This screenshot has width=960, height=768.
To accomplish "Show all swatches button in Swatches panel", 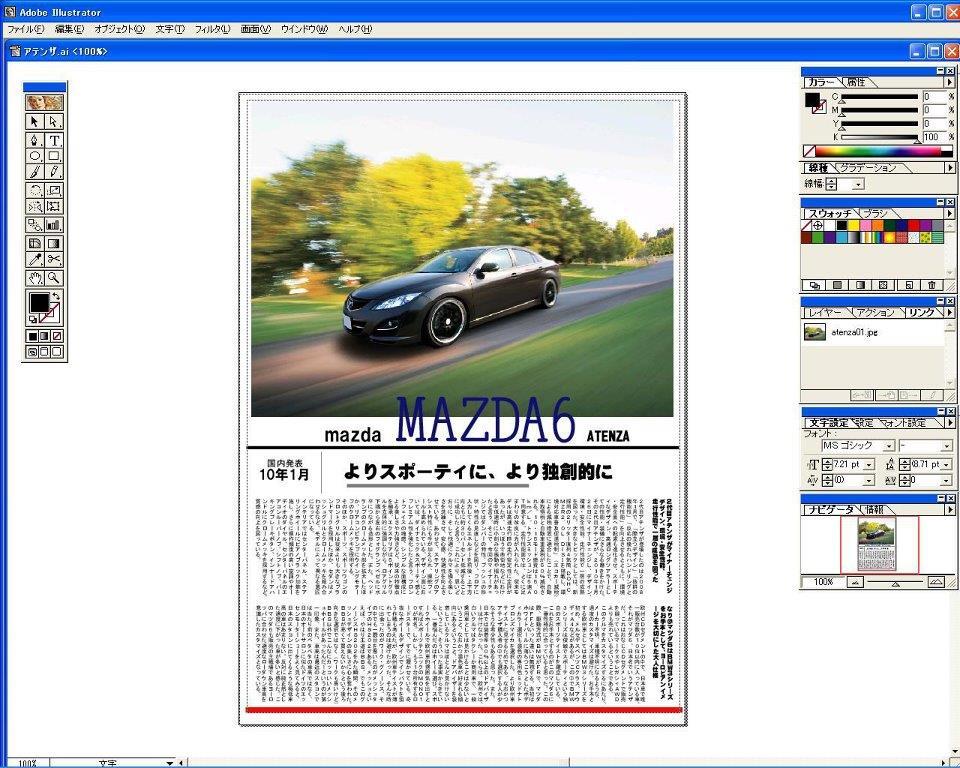I will point(814,285).
